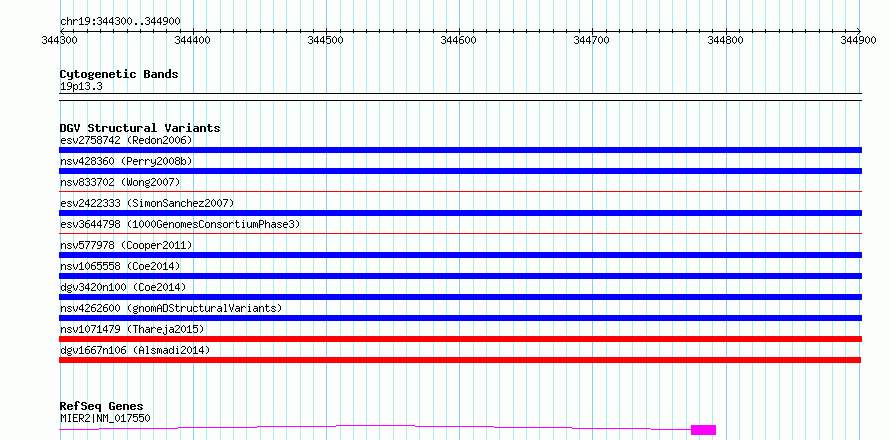Viewport: 890px width, 440px height.
Task: Click the RefSeq Genes track heading
Action: pyautogui.click(x=102, y=407)
